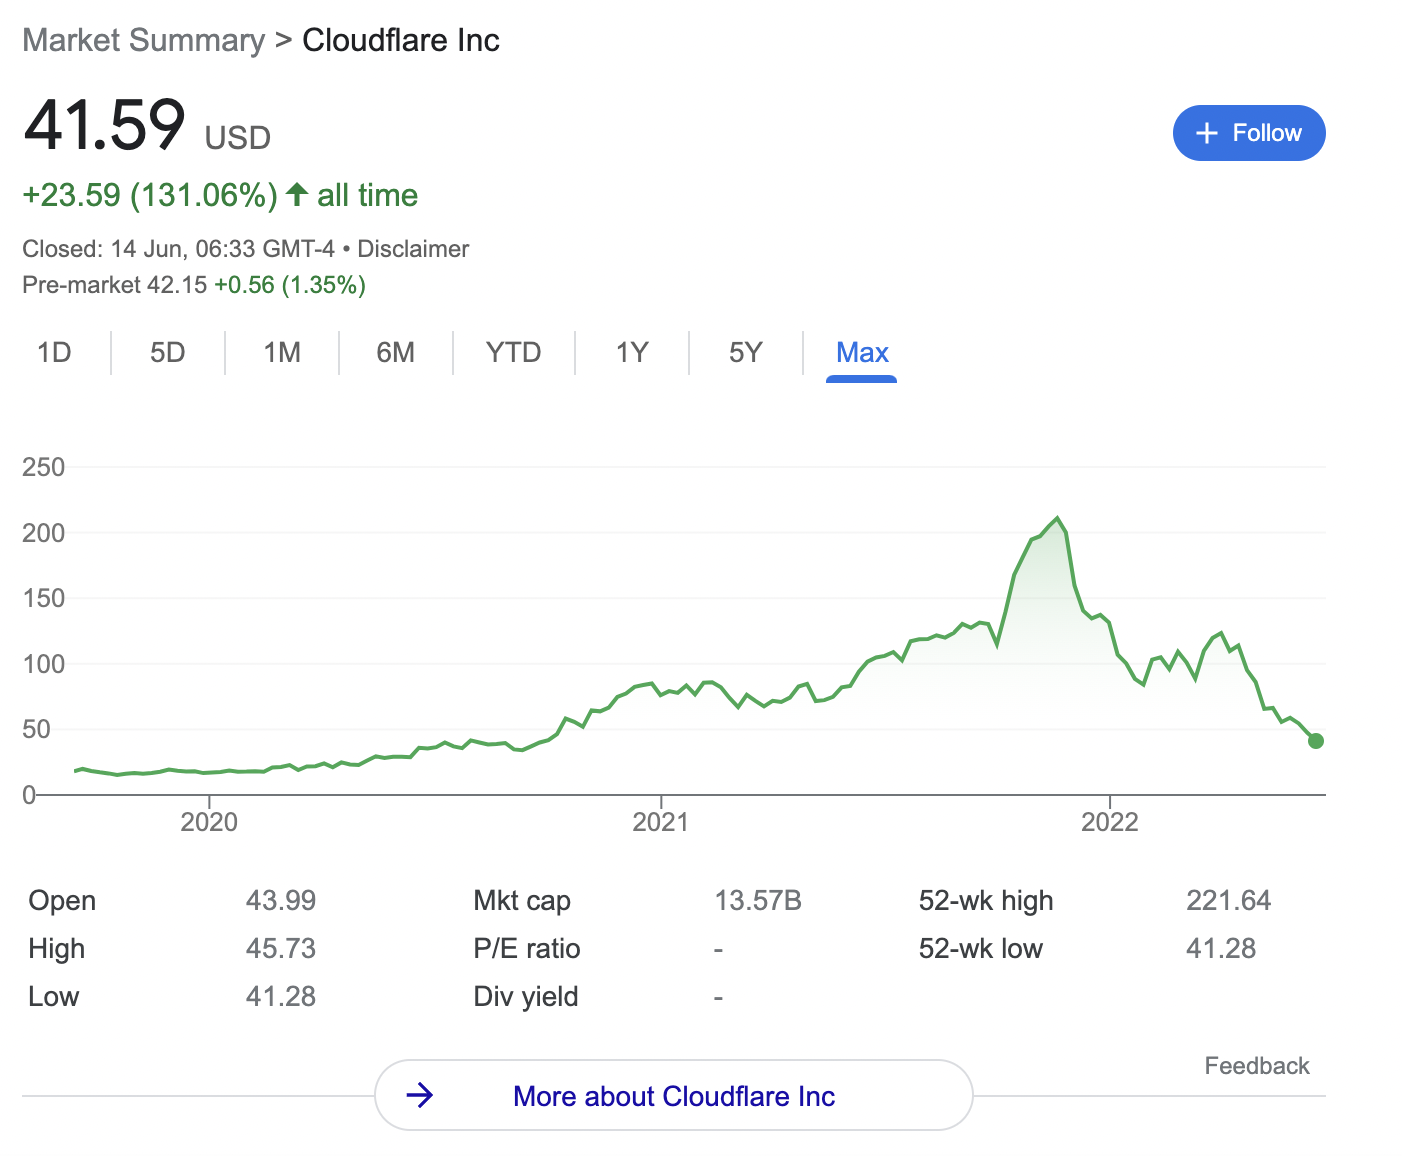
Task: Select the 5D time range tab
Action: 168,352
